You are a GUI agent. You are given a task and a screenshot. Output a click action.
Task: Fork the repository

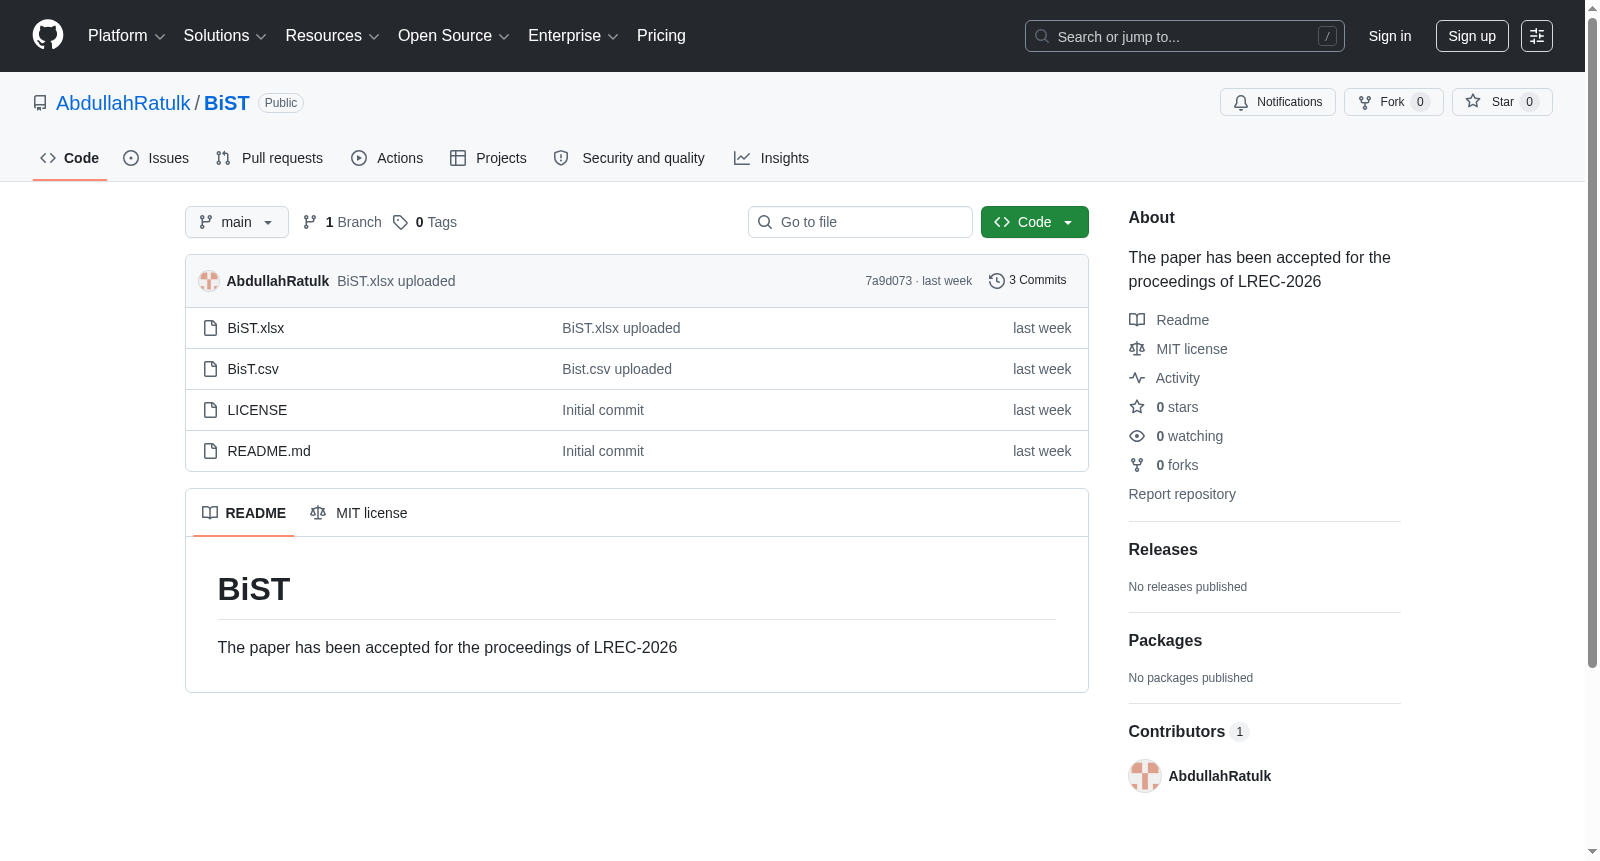pyautogui.click(x=1393, y=102)
